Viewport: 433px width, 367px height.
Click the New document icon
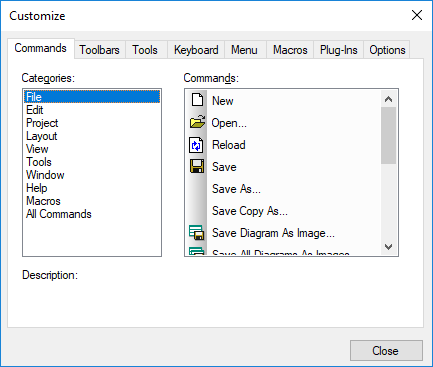[x=197, y=100]
